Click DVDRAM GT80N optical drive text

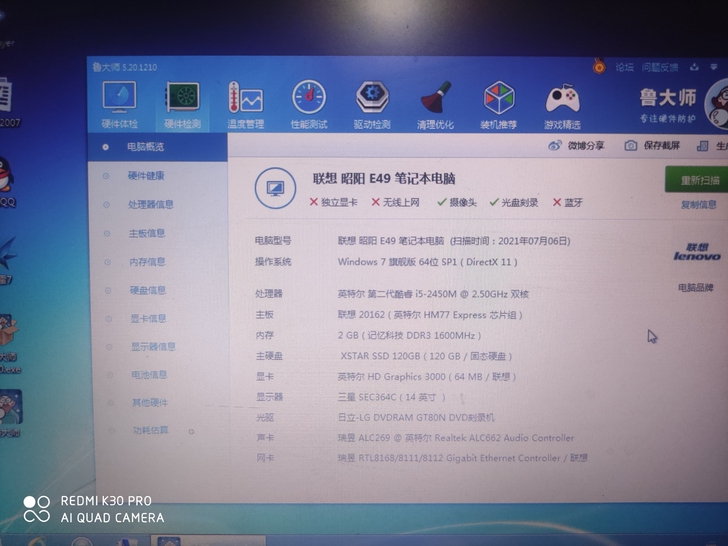tap(416, 417)
